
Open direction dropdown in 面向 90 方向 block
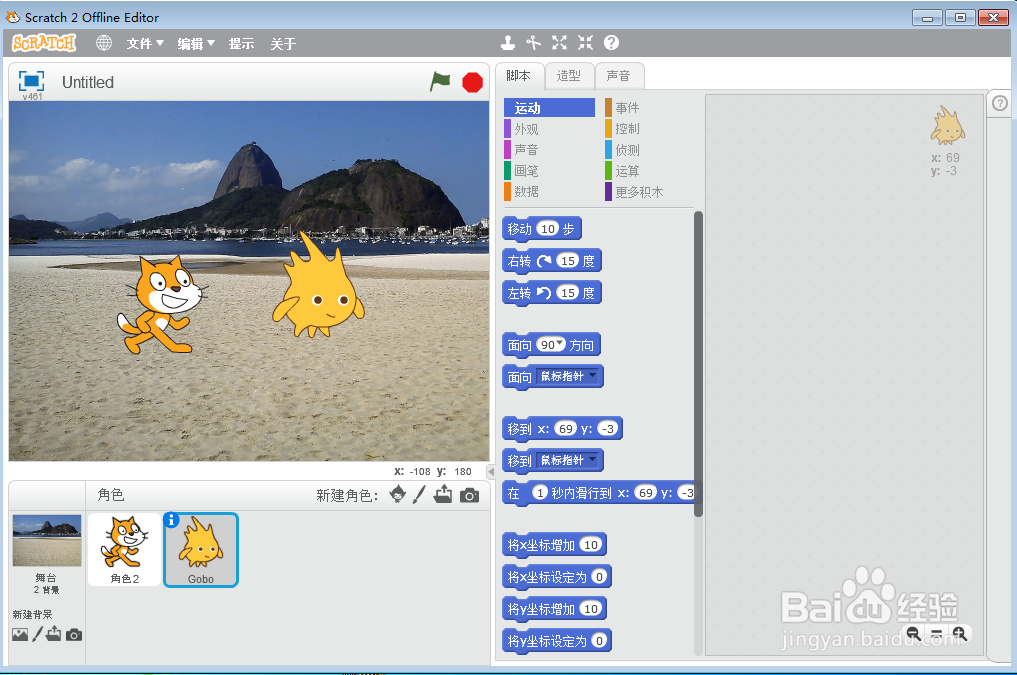560,344
